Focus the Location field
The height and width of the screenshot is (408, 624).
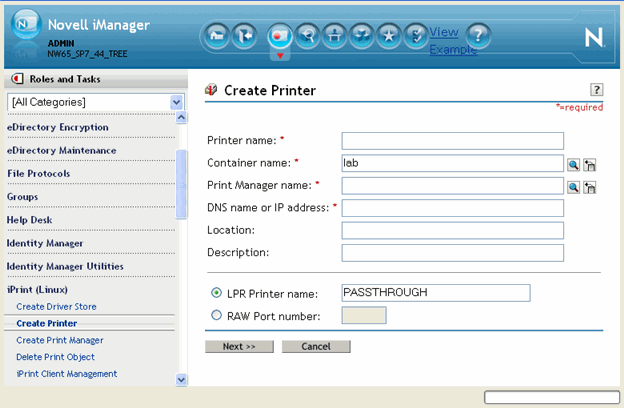(452, 230)
